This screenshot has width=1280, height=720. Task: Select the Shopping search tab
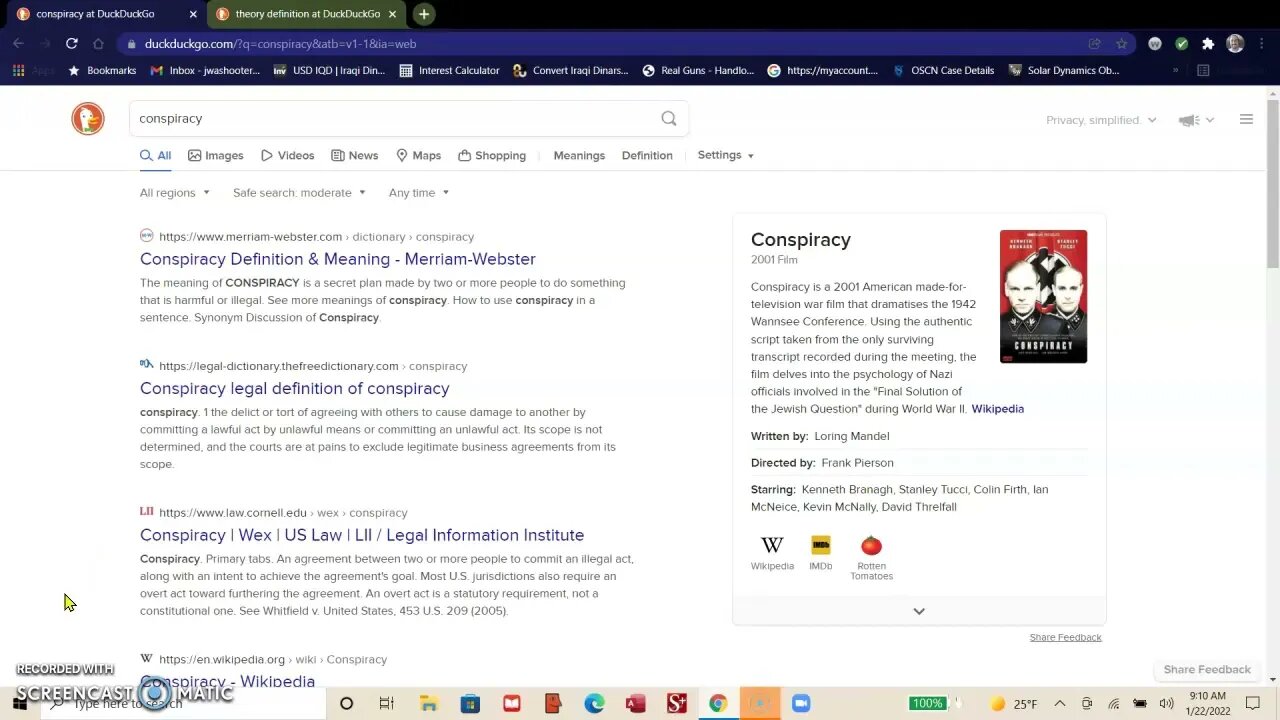492,156
